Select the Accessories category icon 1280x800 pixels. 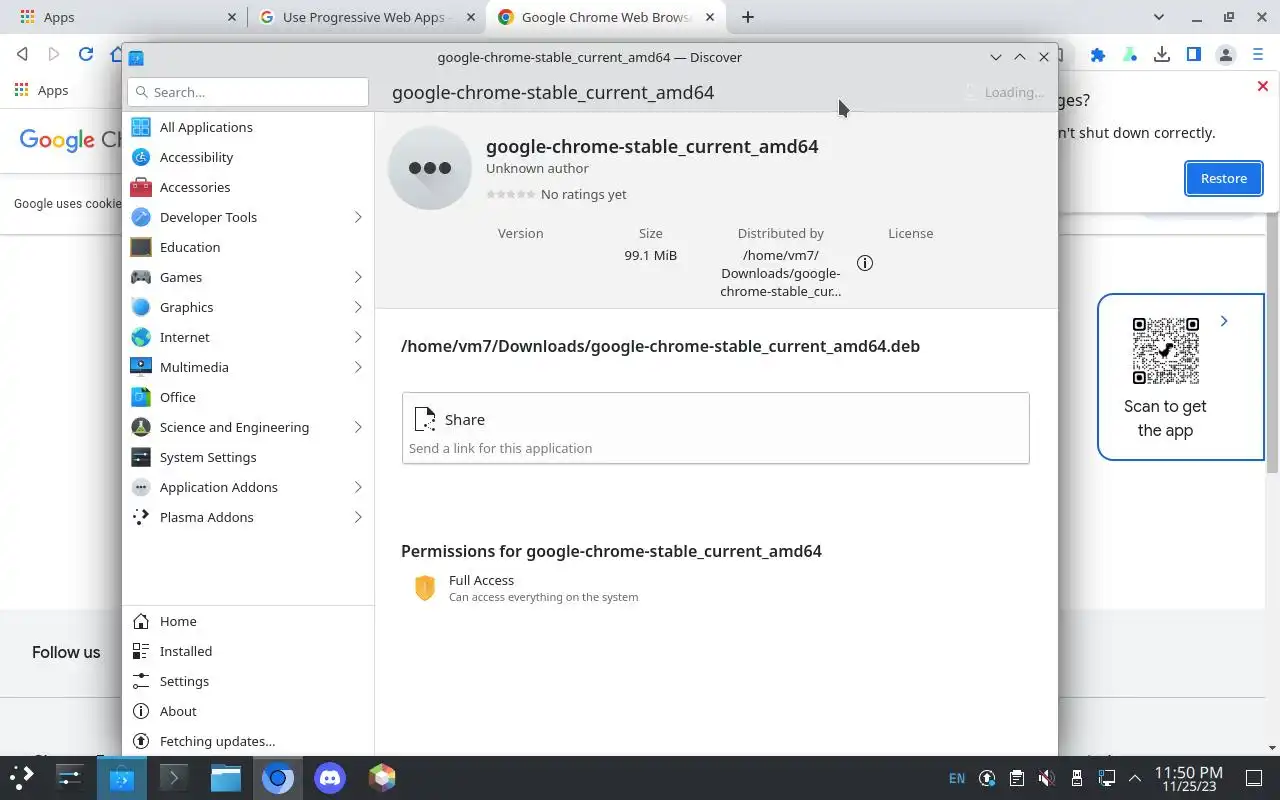coord(141,187)
